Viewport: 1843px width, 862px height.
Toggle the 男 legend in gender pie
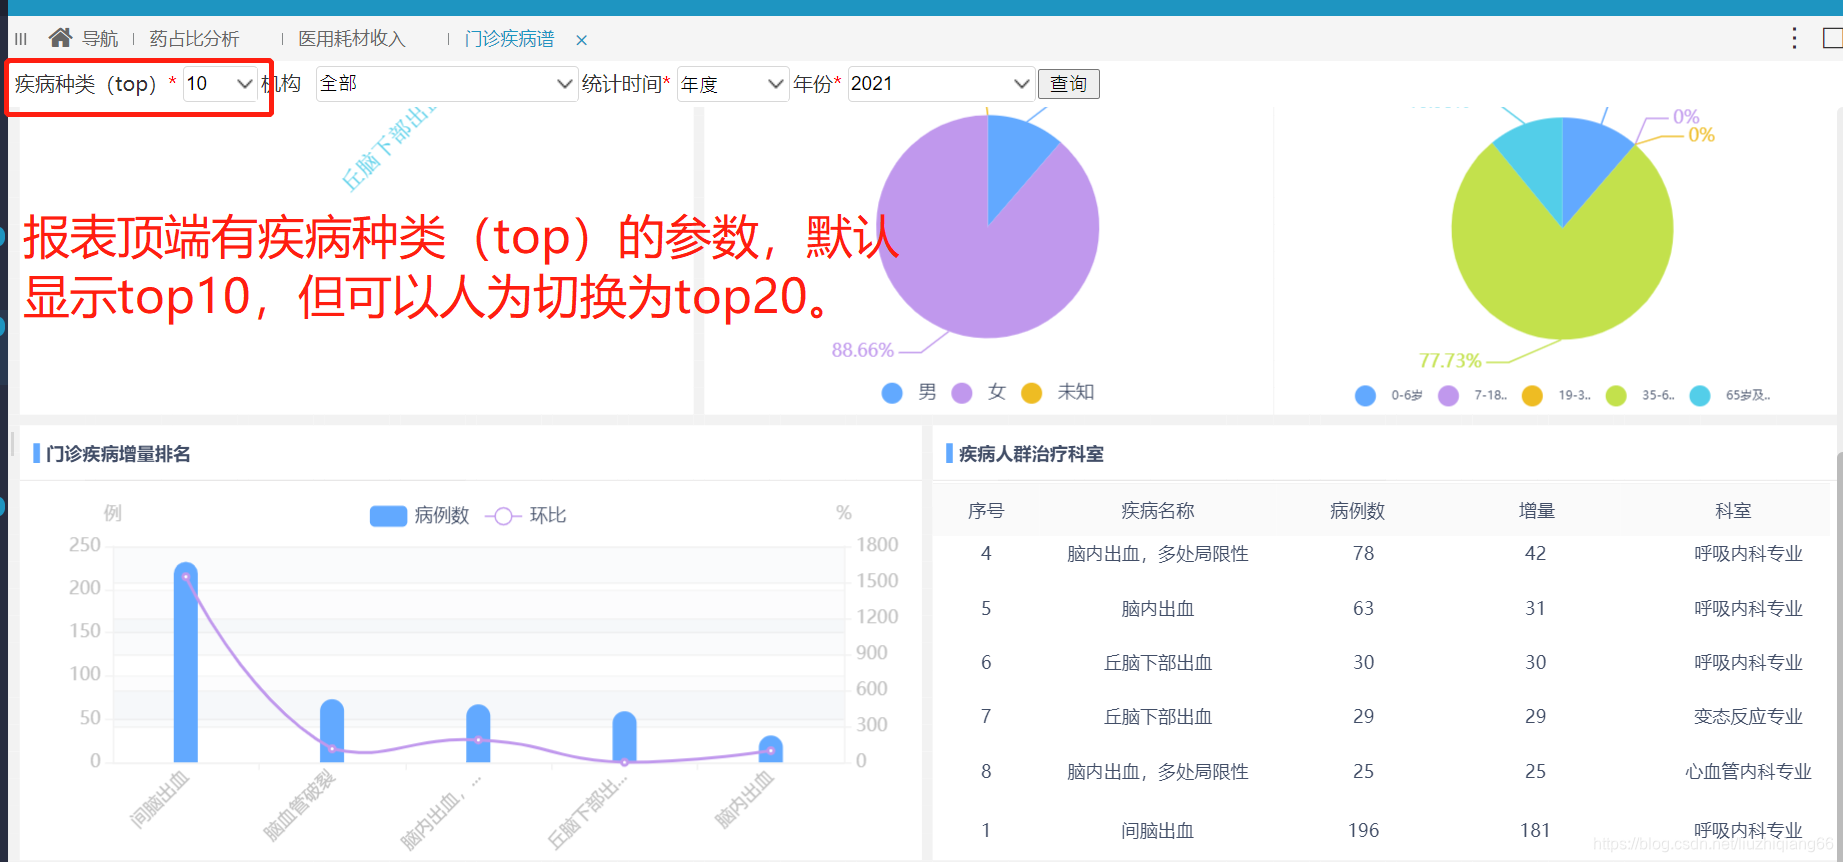point(909,392)
